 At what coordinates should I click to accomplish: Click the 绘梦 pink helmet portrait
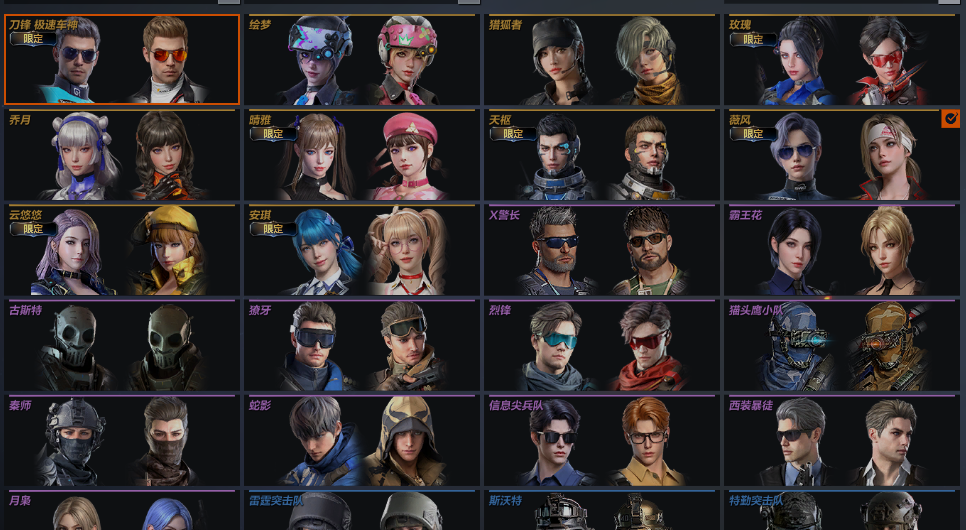point(405,60)
